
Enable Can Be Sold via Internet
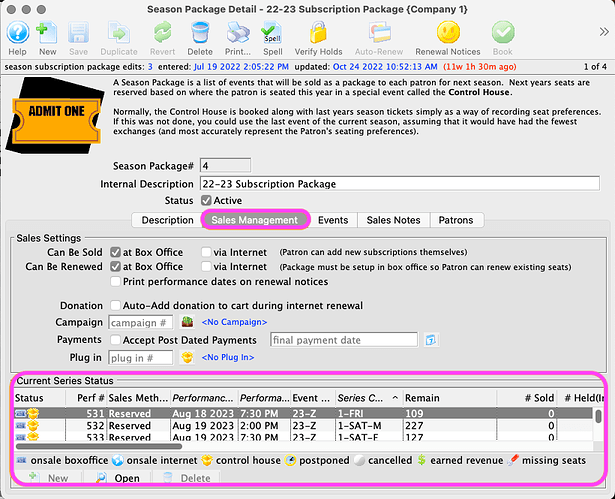206,252
